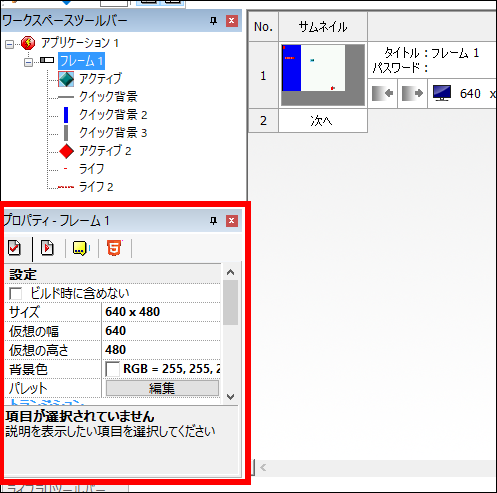
Task: Click the properties list scroll down arrow
Action: coord(230,397)
